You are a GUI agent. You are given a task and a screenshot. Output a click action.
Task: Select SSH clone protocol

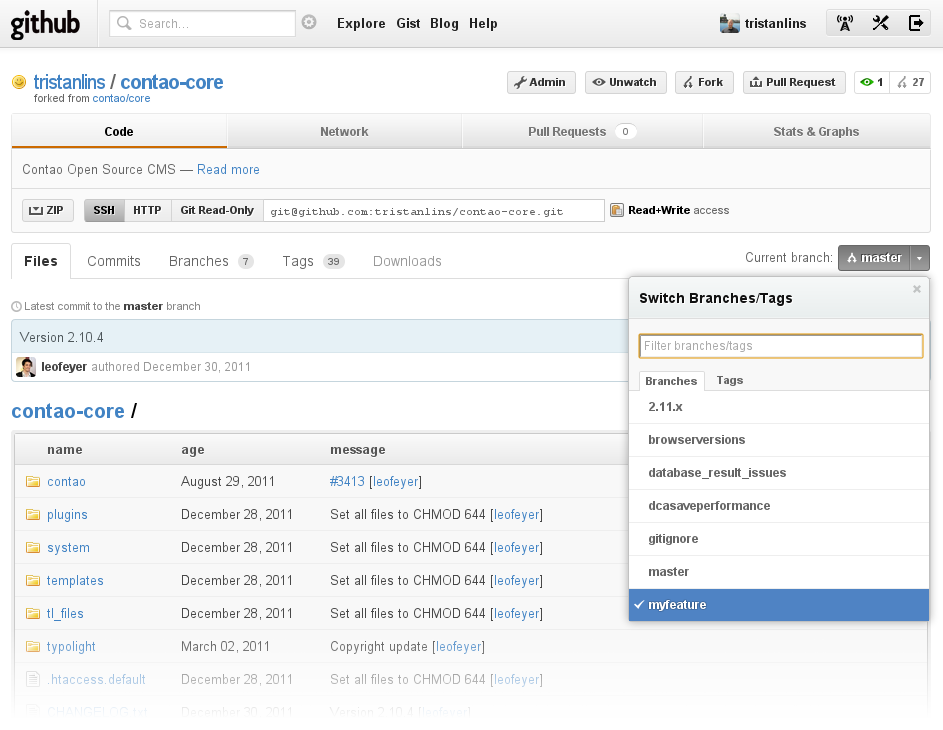click(x=104, y=210)
